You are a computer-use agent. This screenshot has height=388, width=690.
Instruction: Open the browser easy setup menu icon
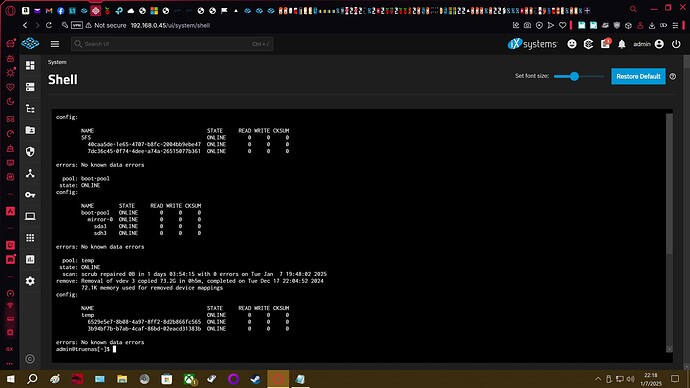tap(675, 26)
